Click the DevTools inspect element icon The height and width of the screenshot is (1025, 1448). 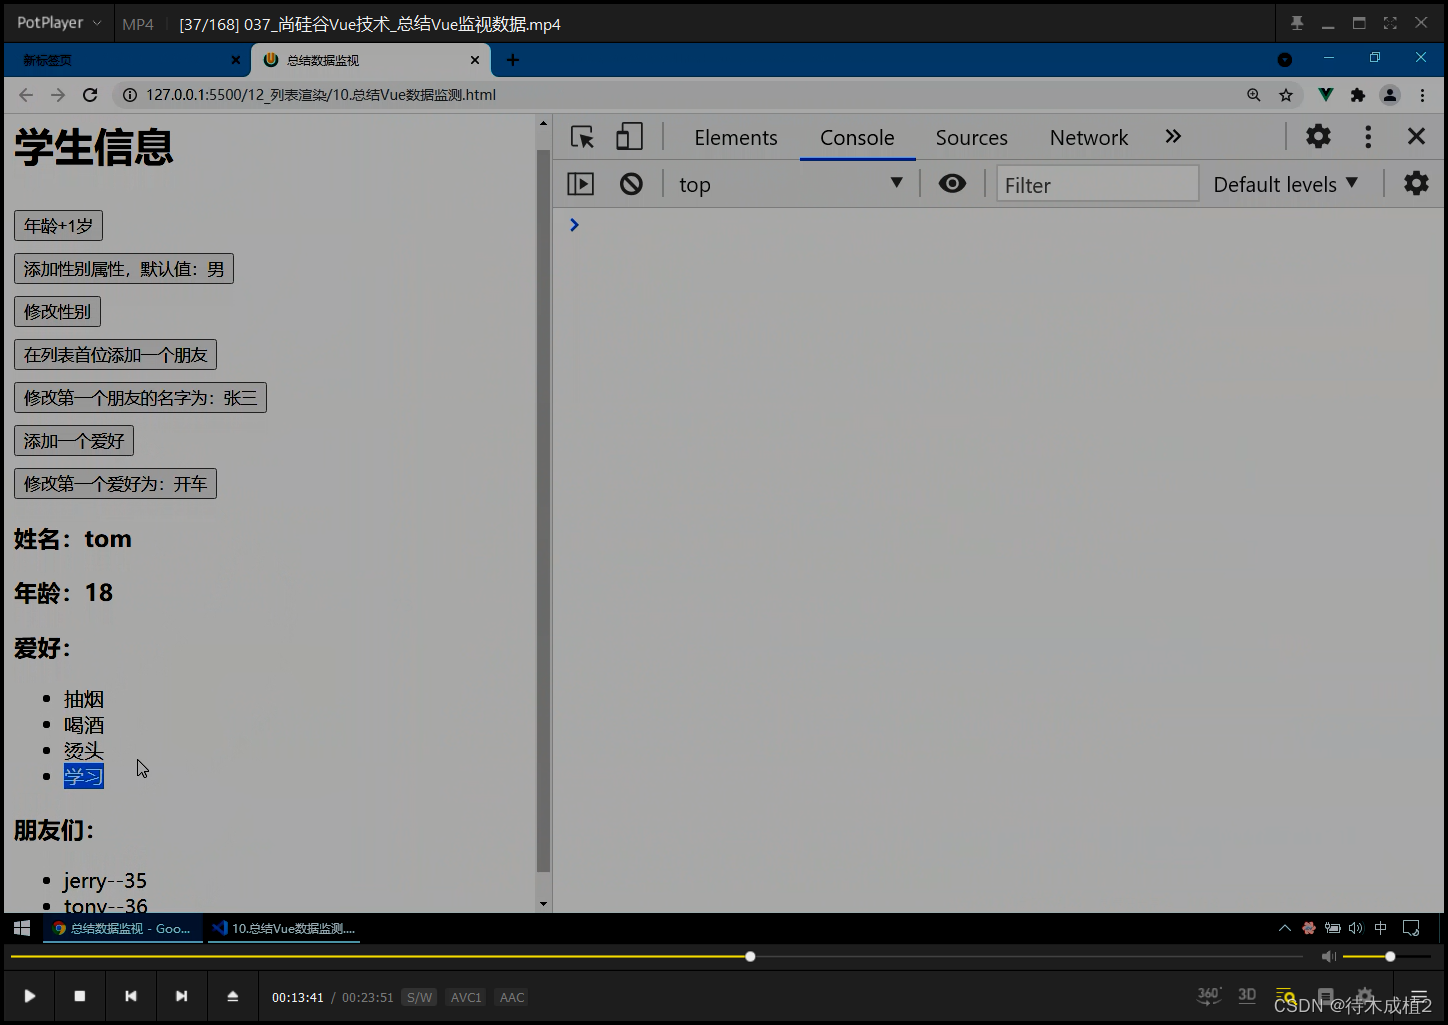pos(582,137)
